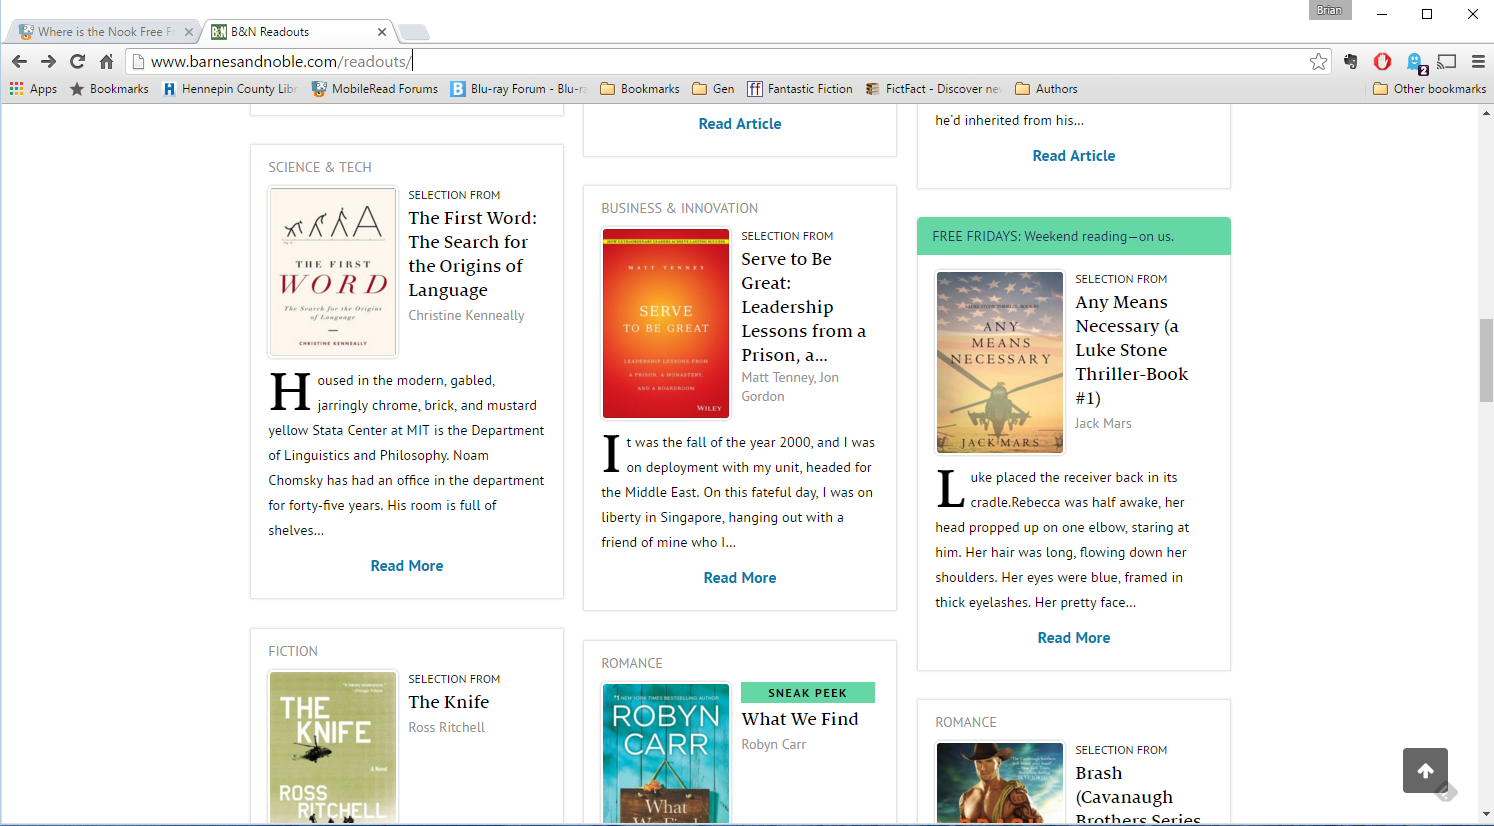
Task: Click the back-to-top arrow button
Action: [1425, 770]
